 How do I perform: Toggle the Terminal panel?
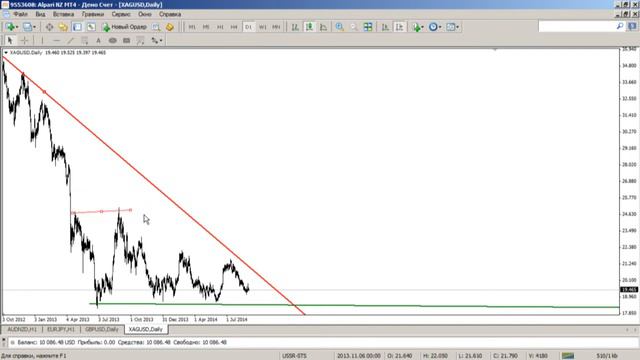91,27
